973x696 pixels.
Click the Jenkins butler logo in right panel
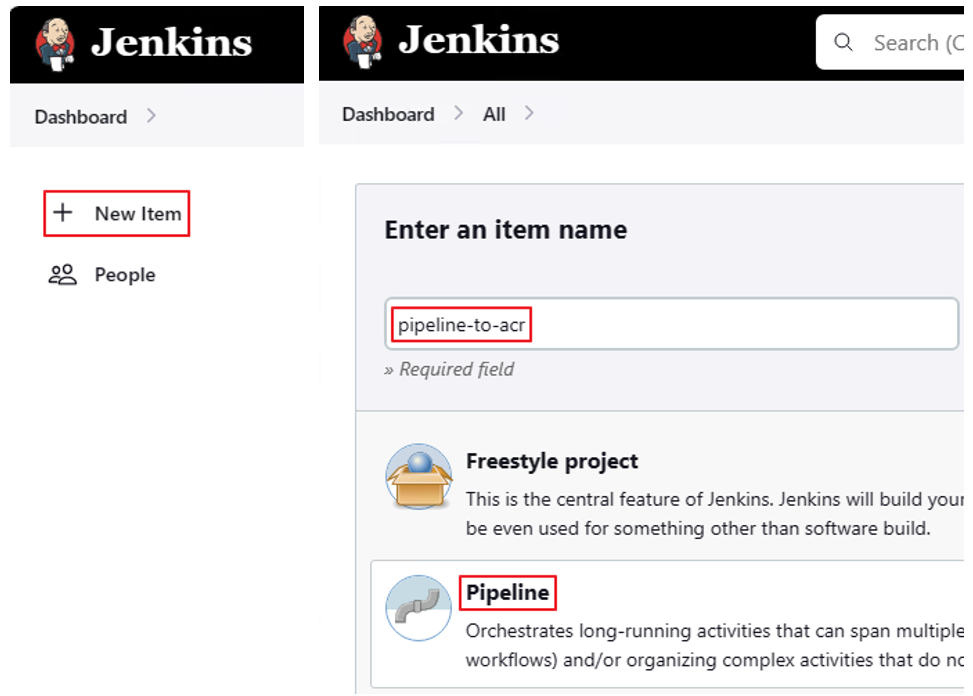tap(362, 42)
